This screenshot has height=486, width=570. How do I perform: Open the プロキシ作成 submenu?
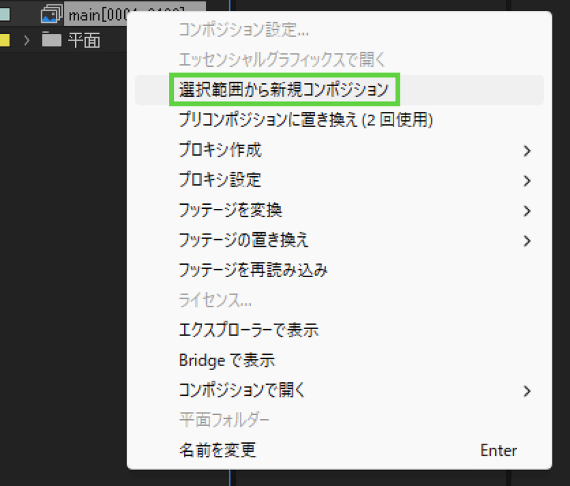340,150
